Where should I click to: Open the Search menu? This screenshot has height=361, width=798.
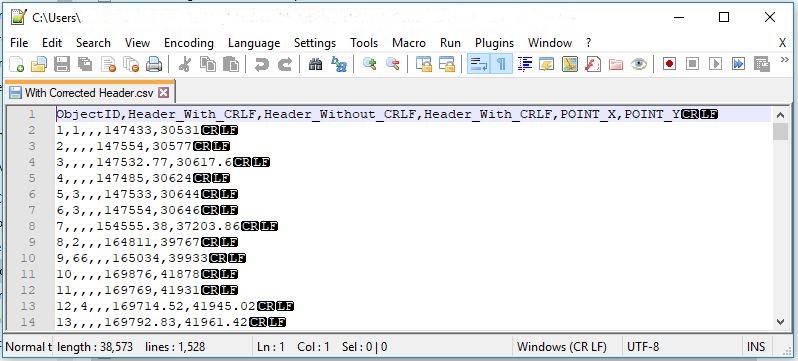click(x=93, y=43)
